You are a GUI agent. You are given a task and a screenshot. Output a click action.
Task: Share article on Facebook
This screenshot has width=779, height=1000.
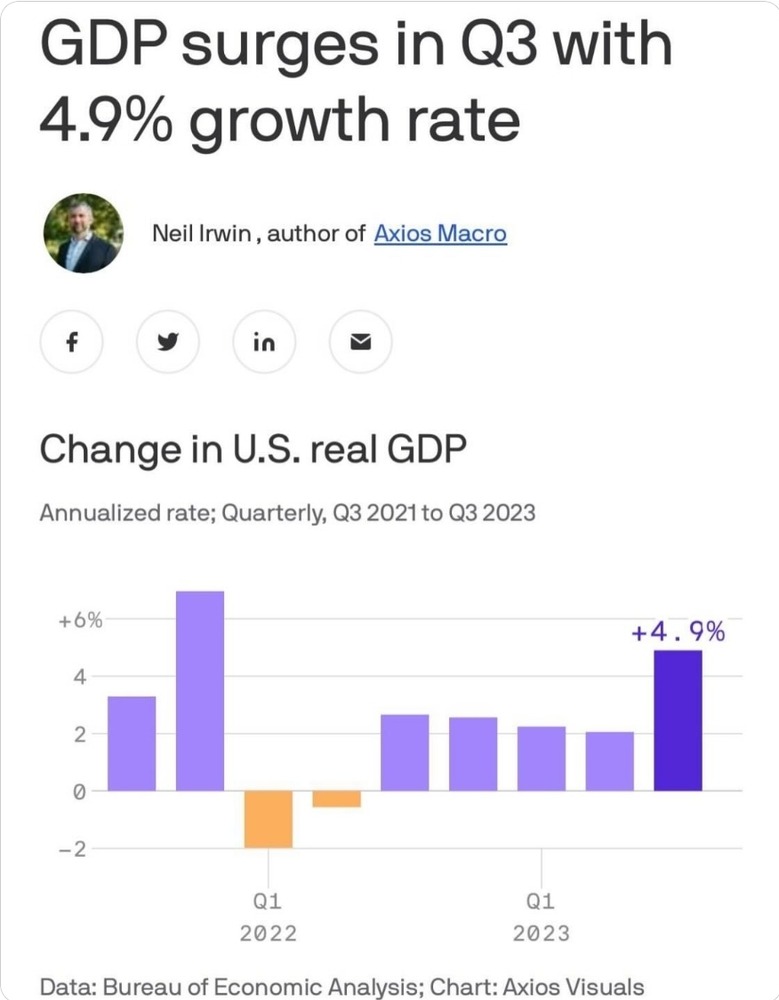tap(71, 342)
